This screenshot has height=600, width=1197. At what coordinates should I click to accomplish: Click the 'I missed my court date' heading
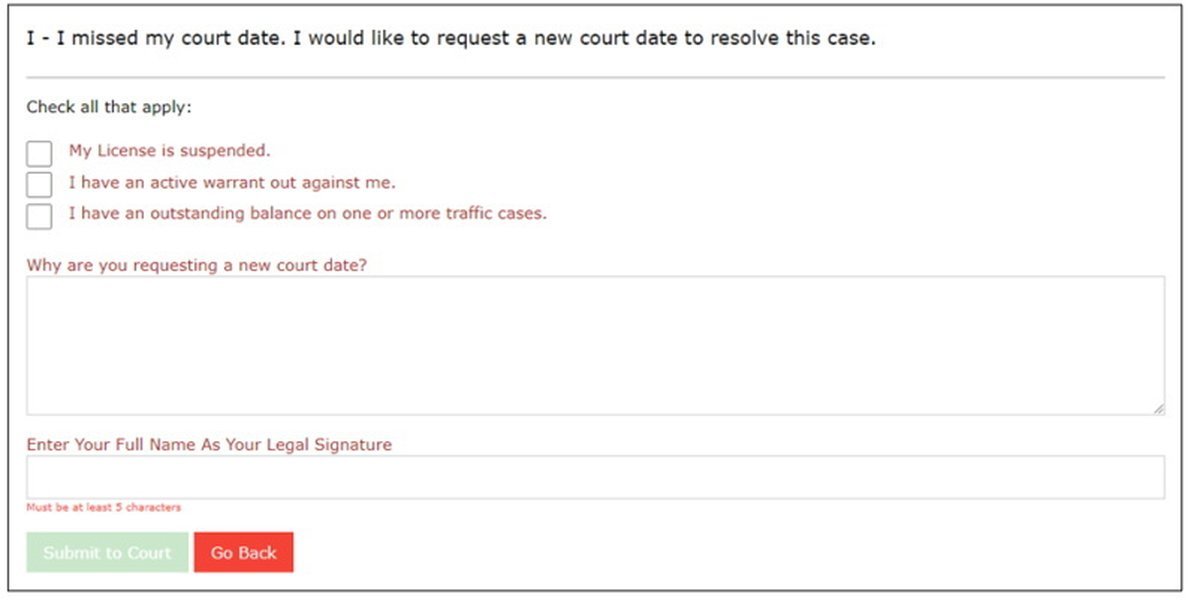pos(450,39)
